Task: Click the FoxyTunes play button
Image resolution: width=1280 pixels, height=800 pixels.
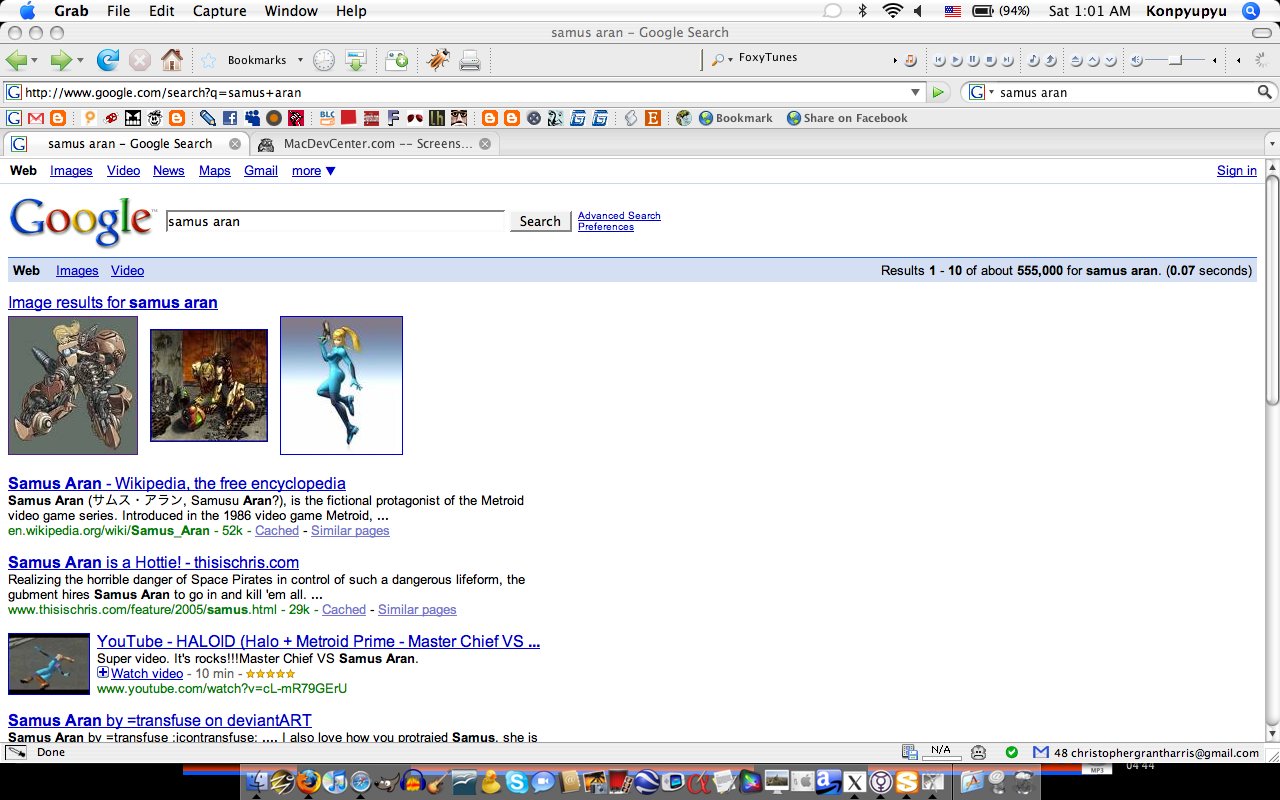Action: coord(957,61)
